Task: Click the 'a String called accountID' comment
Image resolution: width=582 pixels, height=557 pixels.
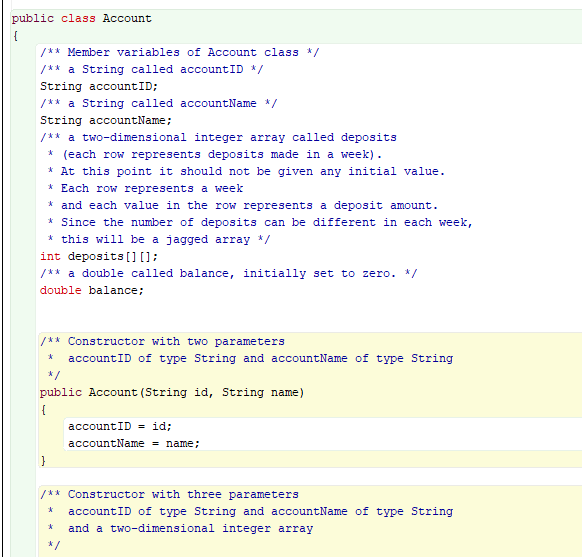Action: click(x=152, y=69)
